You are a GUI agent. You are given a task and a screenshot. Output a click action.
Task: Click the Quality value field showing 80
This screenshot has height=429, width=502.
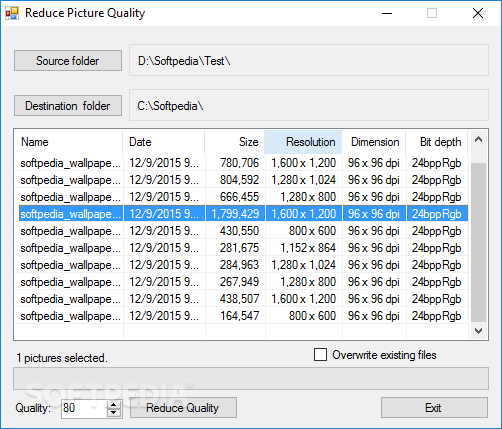[84, 408]
